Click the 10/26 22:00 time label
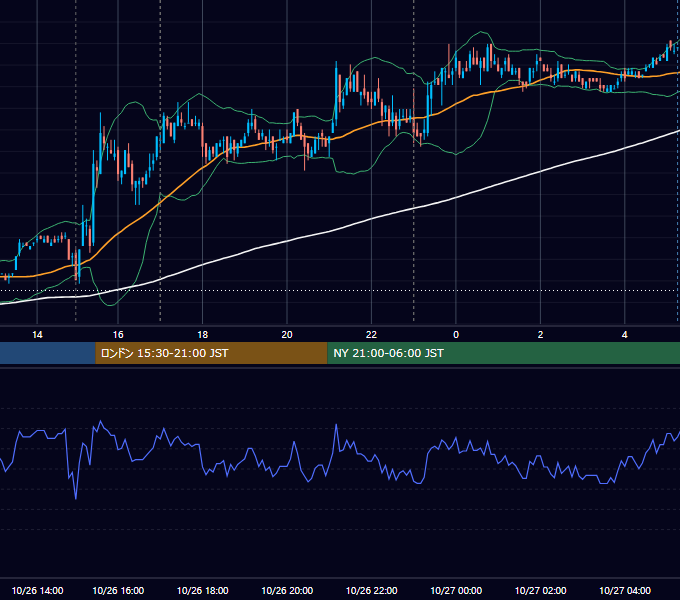Image resolution: width=680 pixels, height=600 pixels. [x=371, y=590]
